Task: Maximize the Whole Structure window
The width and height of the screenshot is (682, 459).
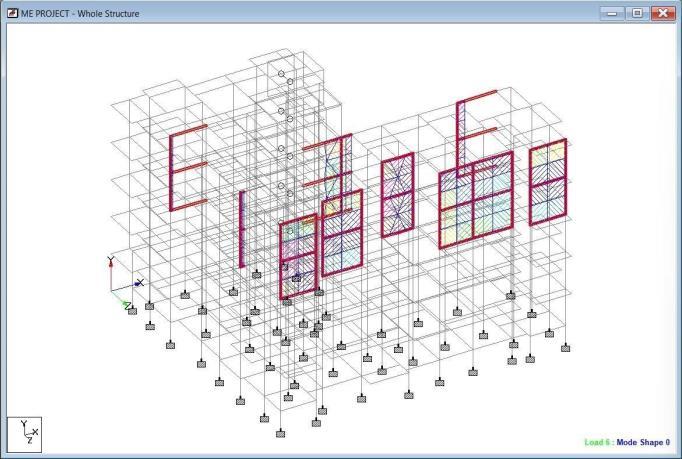Action: (x=637, y=13)
